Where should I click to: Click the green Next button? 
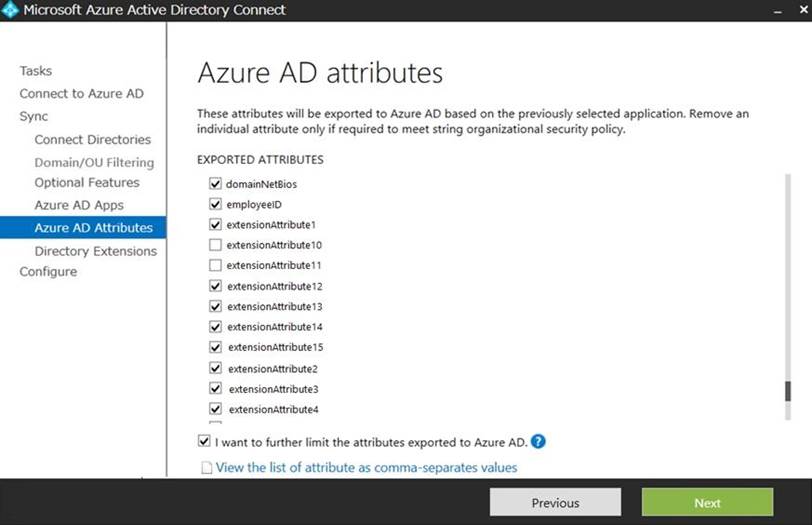coord(707,502)
